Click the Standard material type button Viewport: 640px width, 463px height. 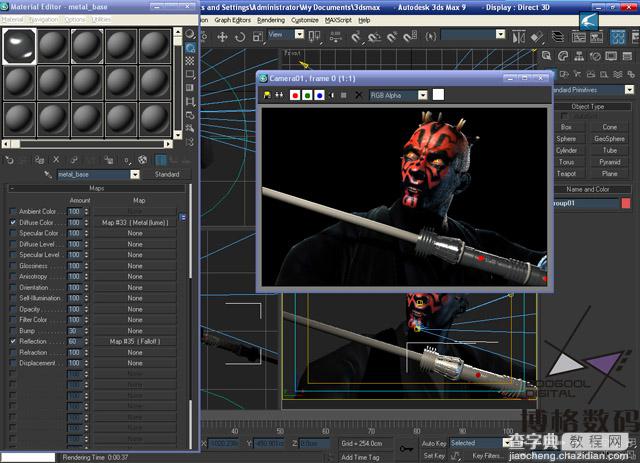(167, 174)
